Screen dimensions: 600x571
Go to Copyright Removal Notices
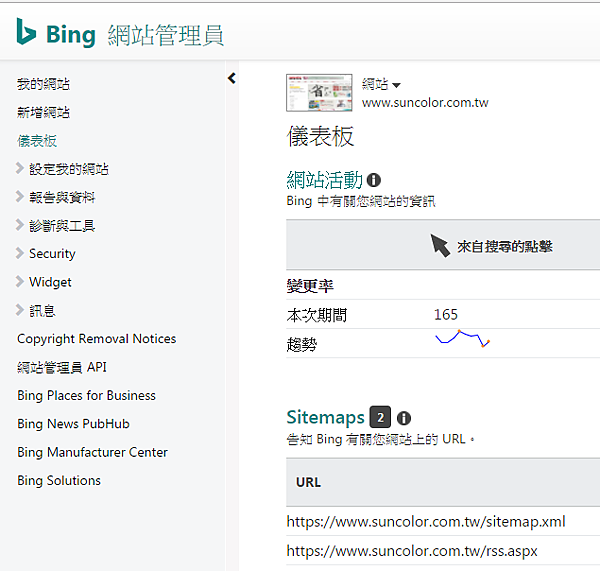click(x=96, y=339)
